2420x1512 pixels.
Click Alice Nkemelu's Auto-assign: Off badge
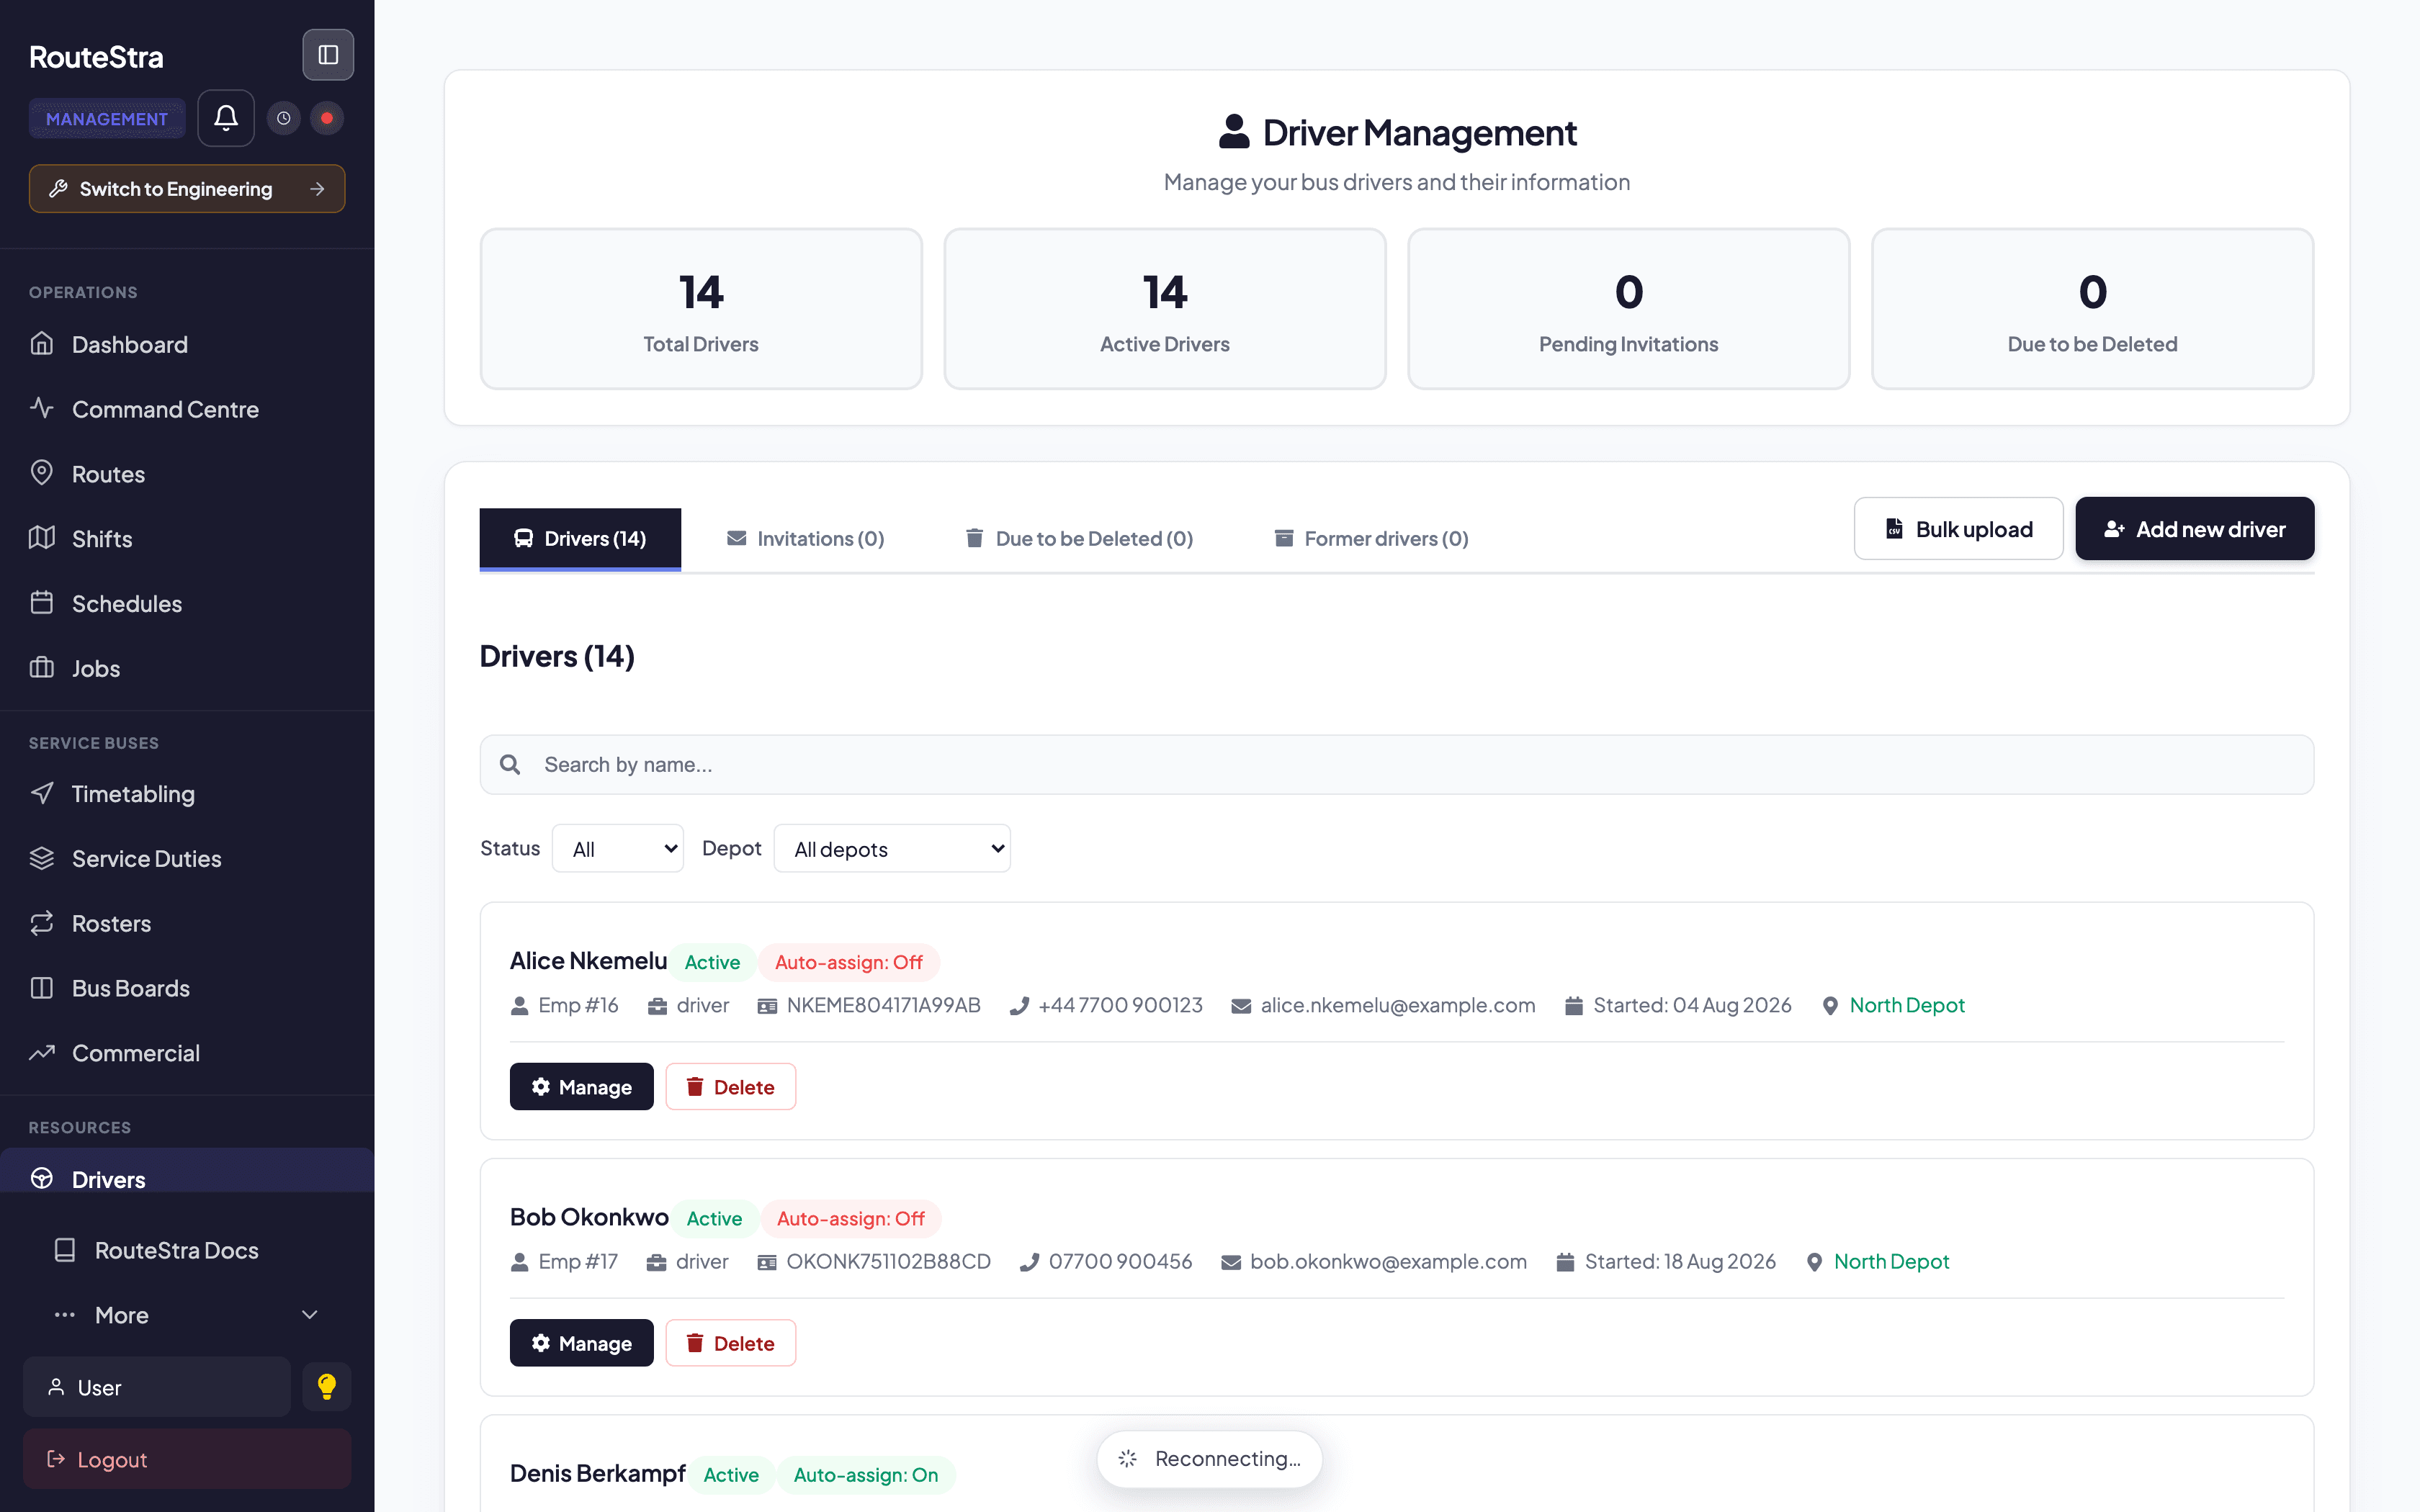click(x=849, y=962)
